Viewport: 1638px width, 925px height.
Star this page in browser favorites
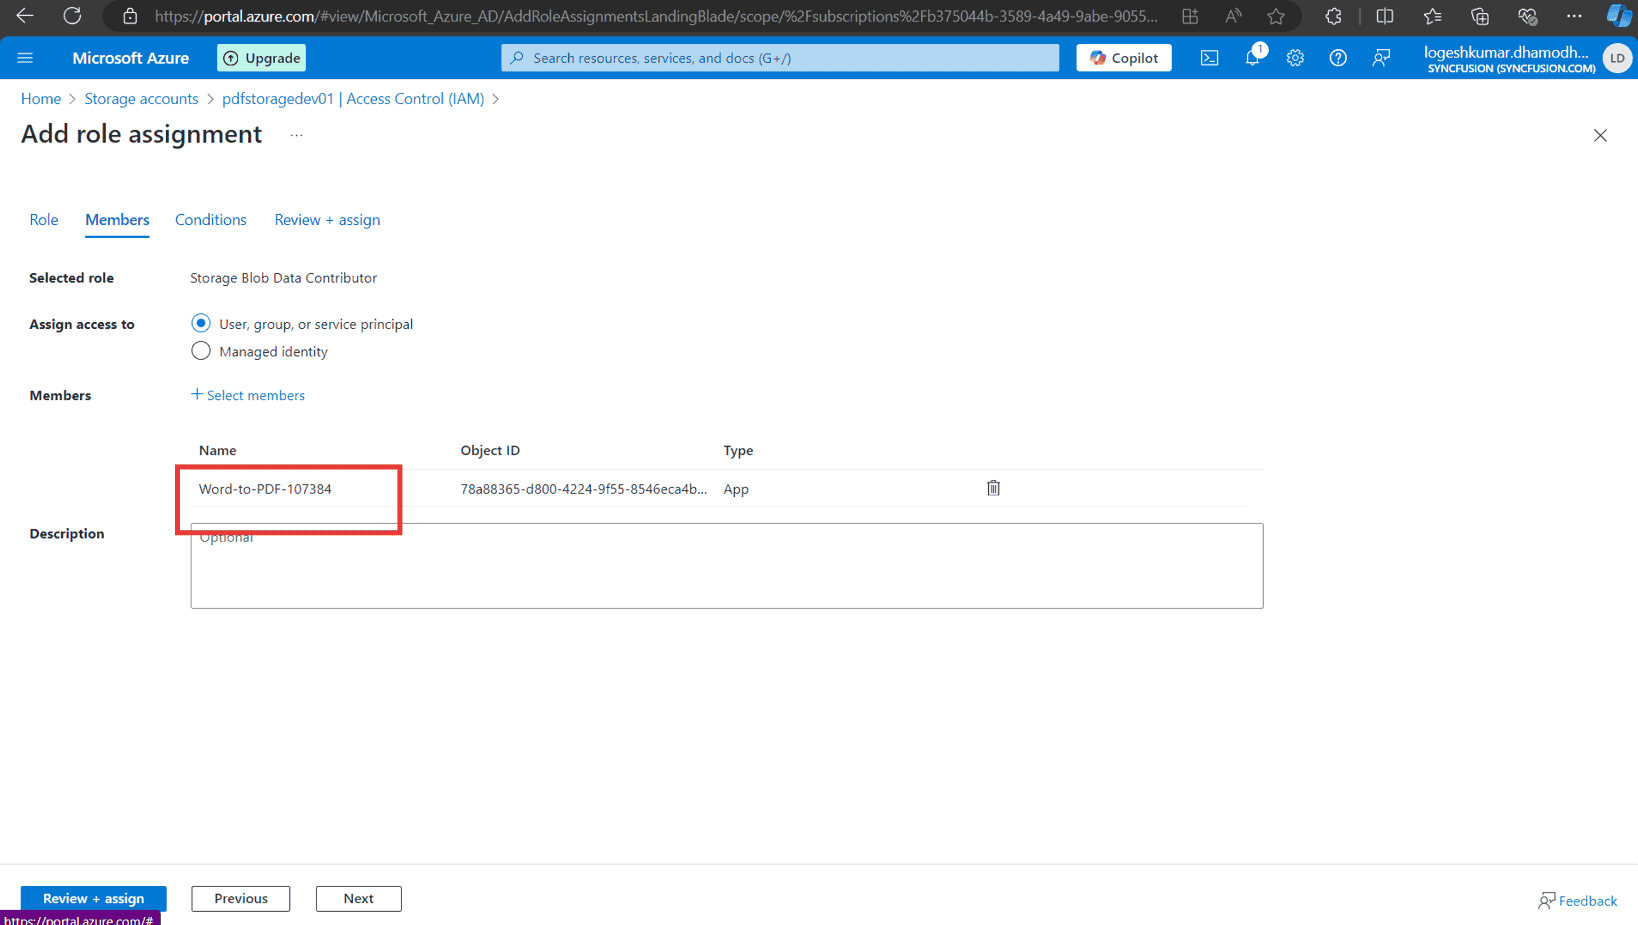pyautogui.click(x=1275, y=16)
